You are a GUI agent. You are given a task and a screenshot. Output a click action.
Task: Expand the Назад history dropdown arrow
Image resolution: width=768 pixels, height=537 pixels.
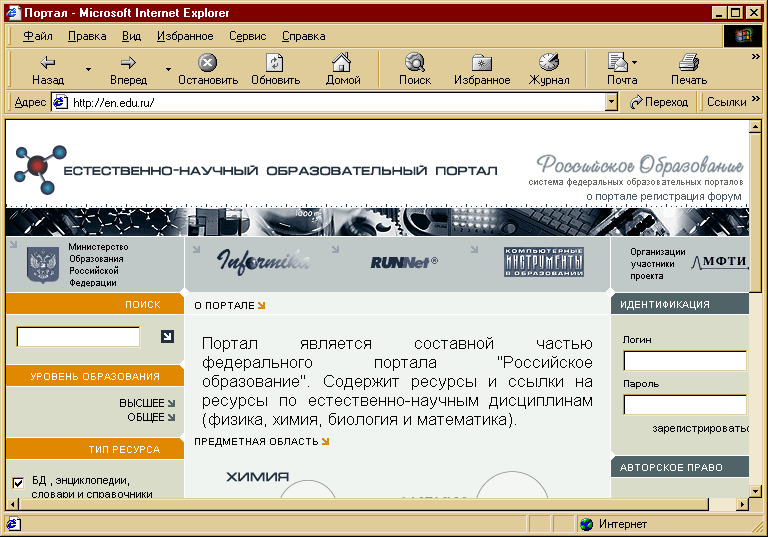coord(88,70)
